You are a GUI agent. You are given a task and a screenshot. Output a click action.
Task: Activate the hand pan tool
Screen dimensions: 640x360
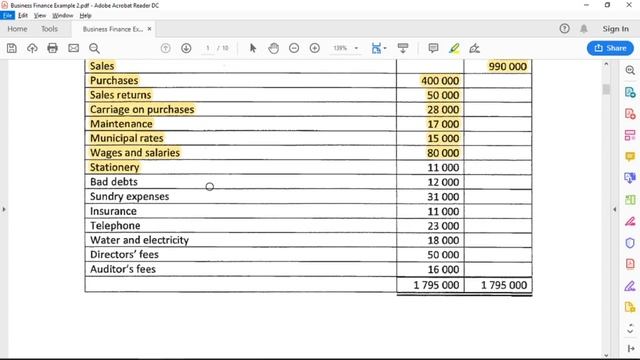pyautogui.click(x=273, y=48)
